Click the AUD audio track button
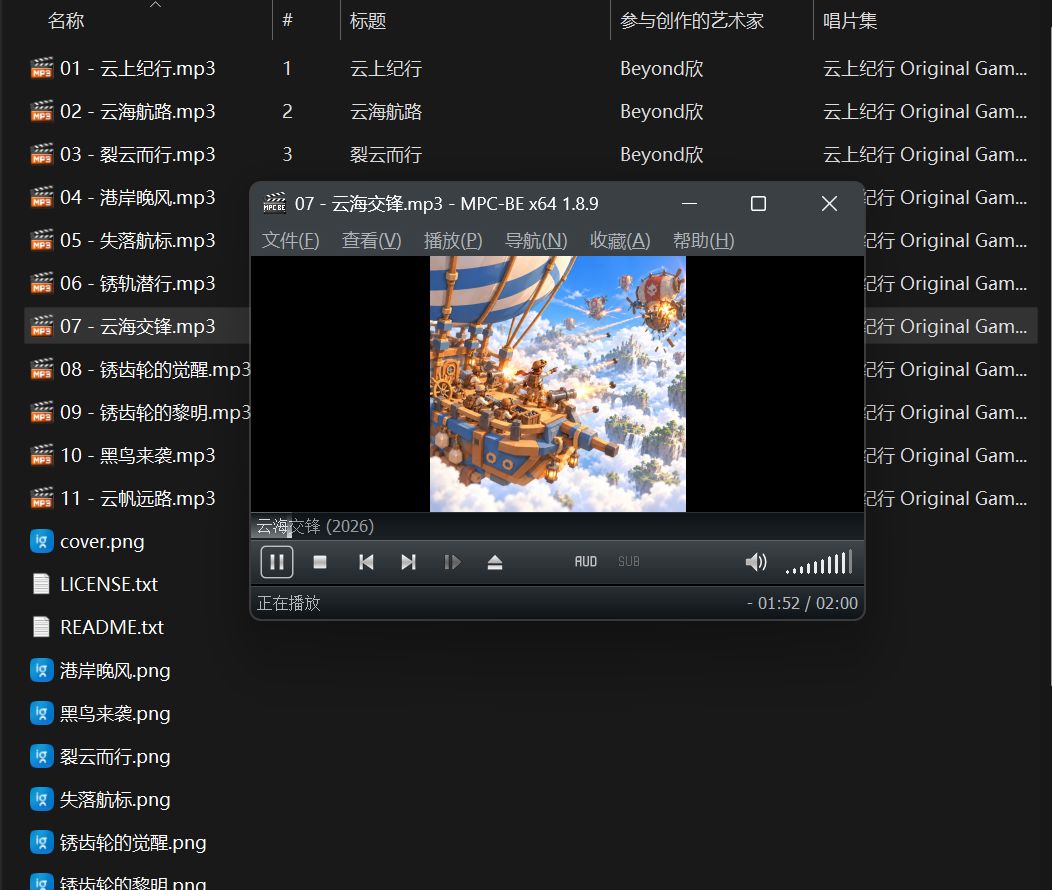 pyautogui.click(x=586, y=561)
